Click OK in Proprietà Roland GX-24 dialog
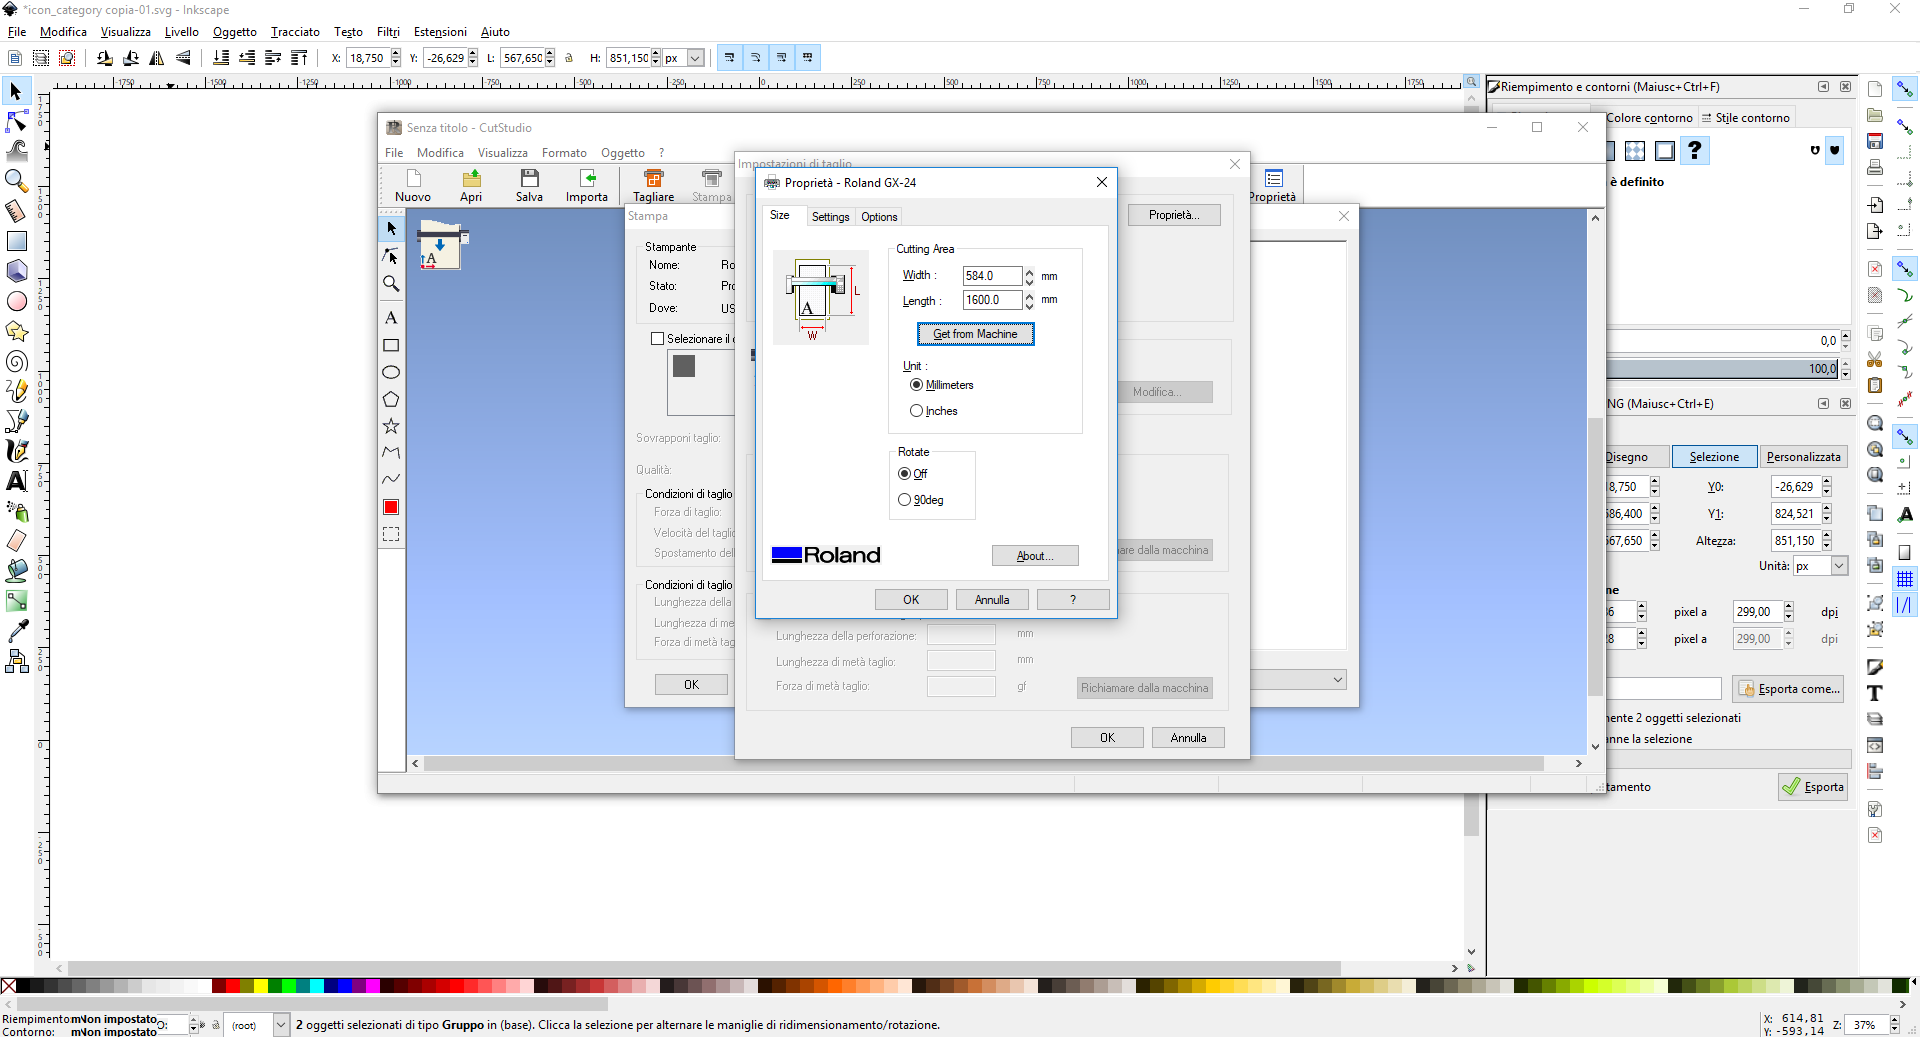The image size is (1920, 1037). (911, 600)
